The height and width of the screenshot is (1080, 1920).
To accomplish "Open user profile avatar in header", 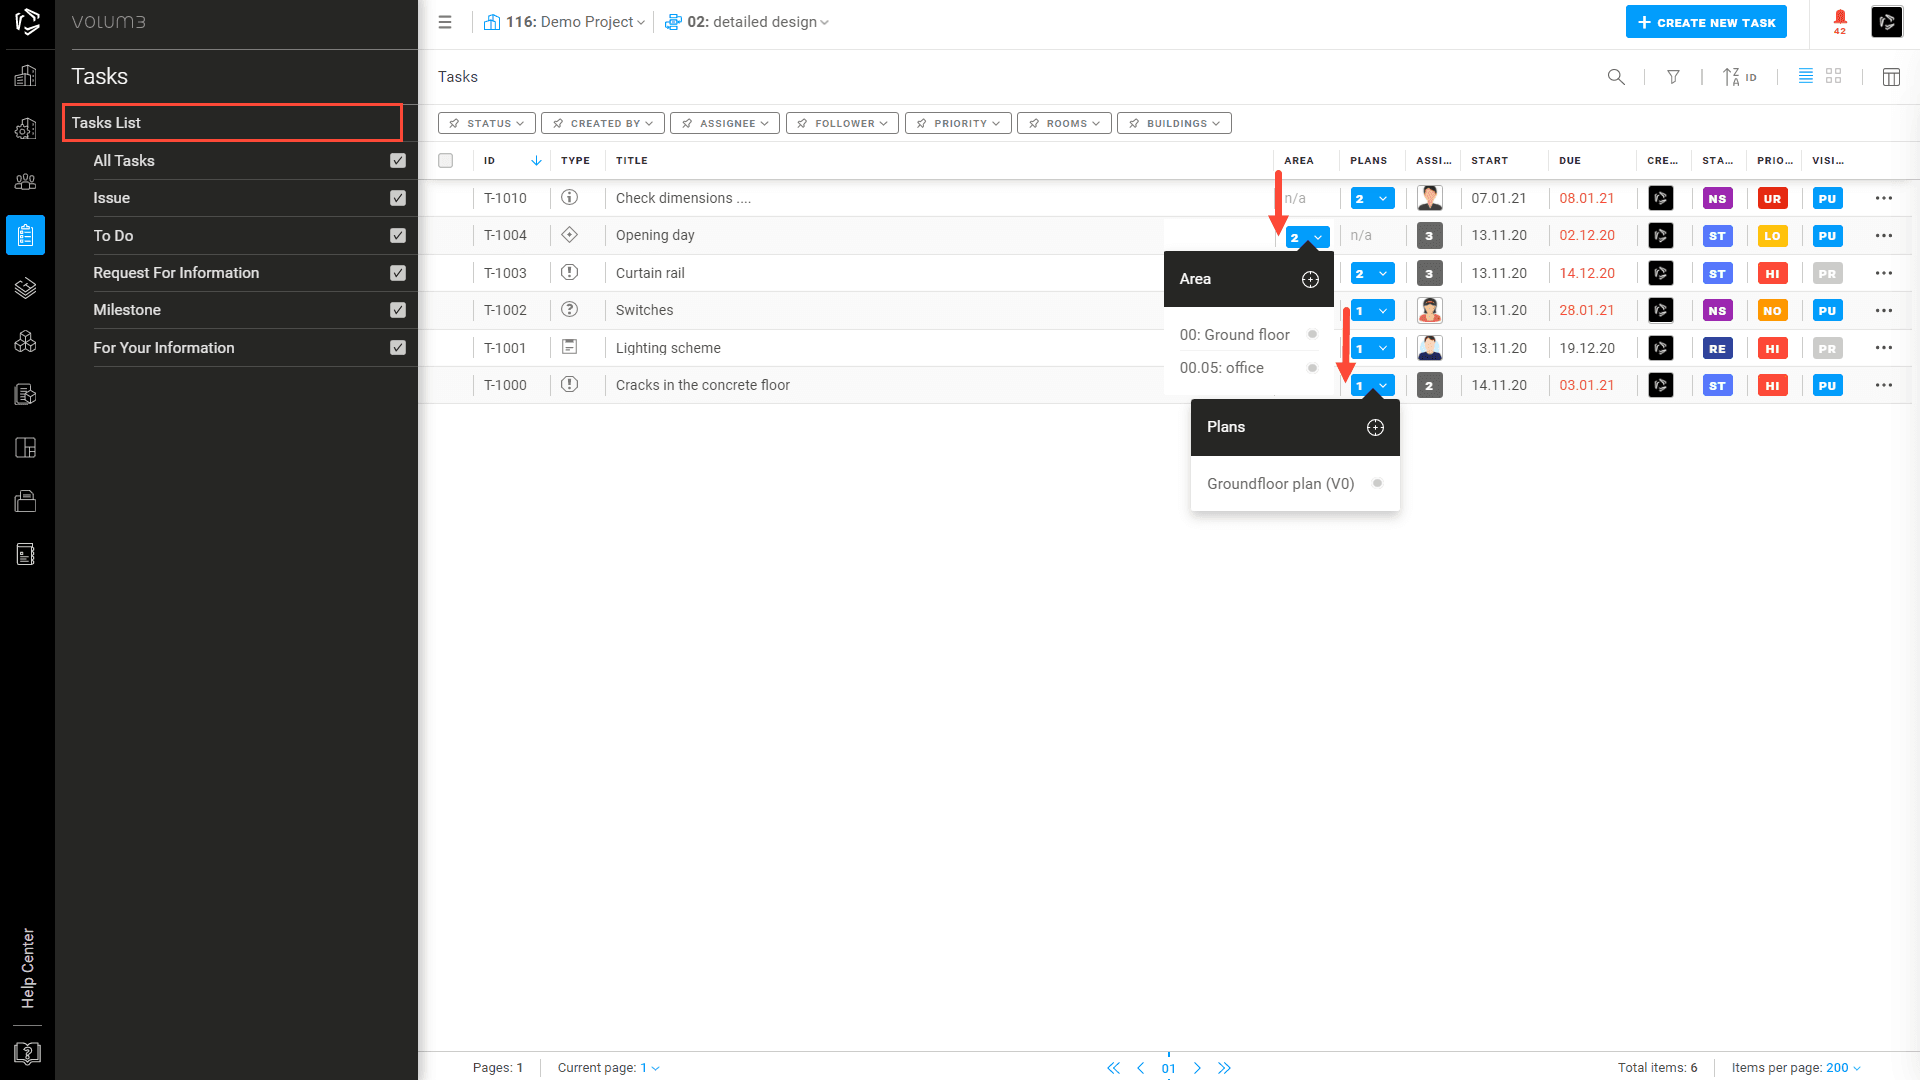I will click(x=1886, y=22).
